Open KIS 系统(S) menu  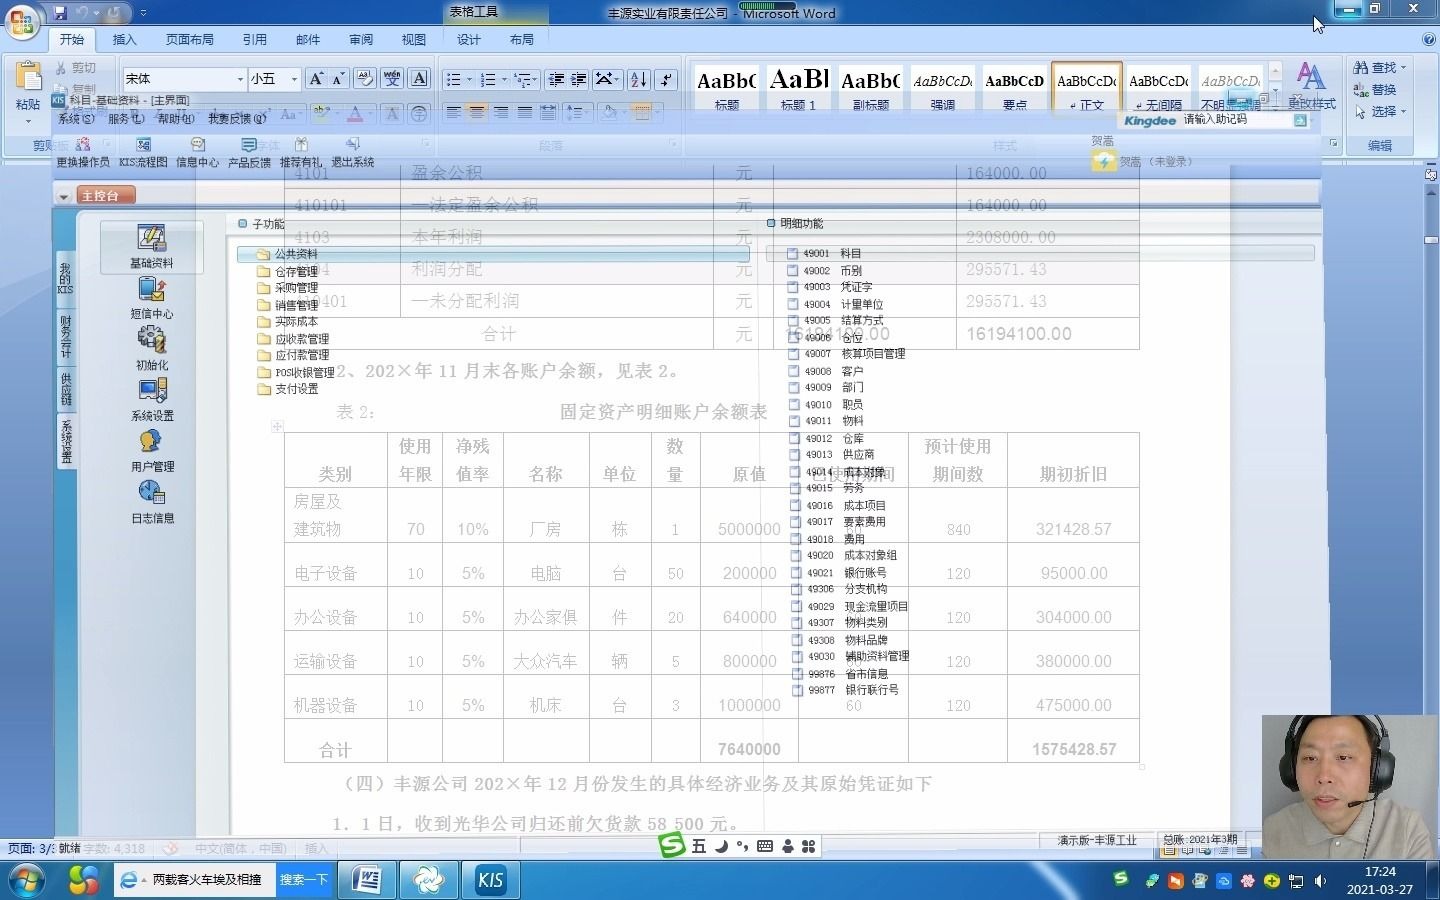pos(76,119)
